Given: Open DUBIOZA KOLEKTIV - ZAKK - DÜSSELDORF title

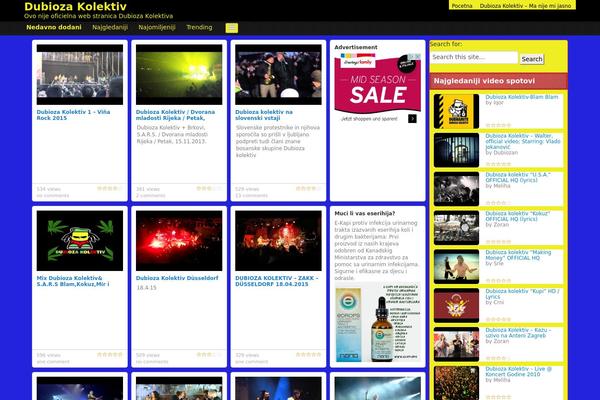Looking at the screenshot, I should point(277,281).
